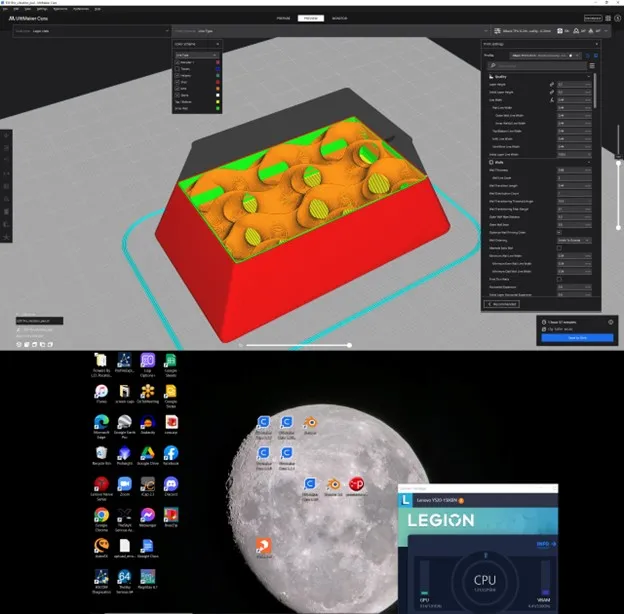Select the Scale tool in Cura's left toolbar
The height and width of the screenshot is (614, 624).
[x=6, y=148]
